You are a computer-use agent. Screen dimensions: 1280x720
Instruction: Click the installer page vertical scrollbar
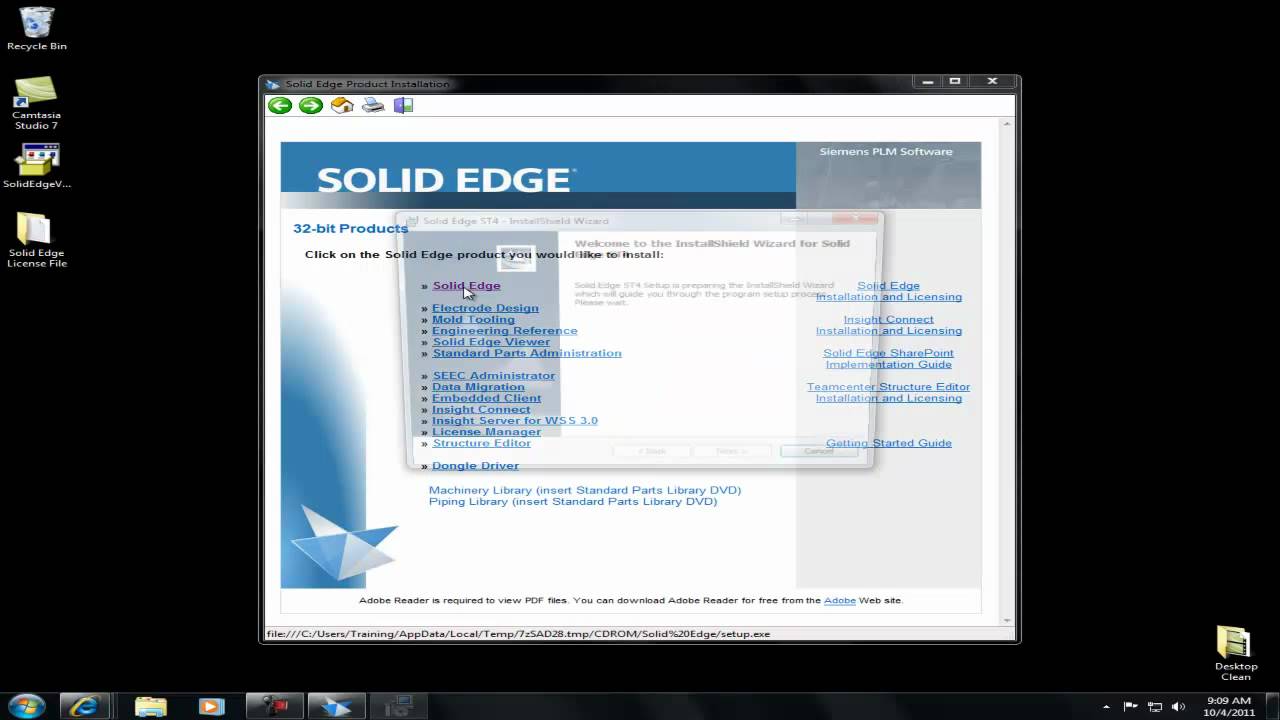tap(1007, 370)
